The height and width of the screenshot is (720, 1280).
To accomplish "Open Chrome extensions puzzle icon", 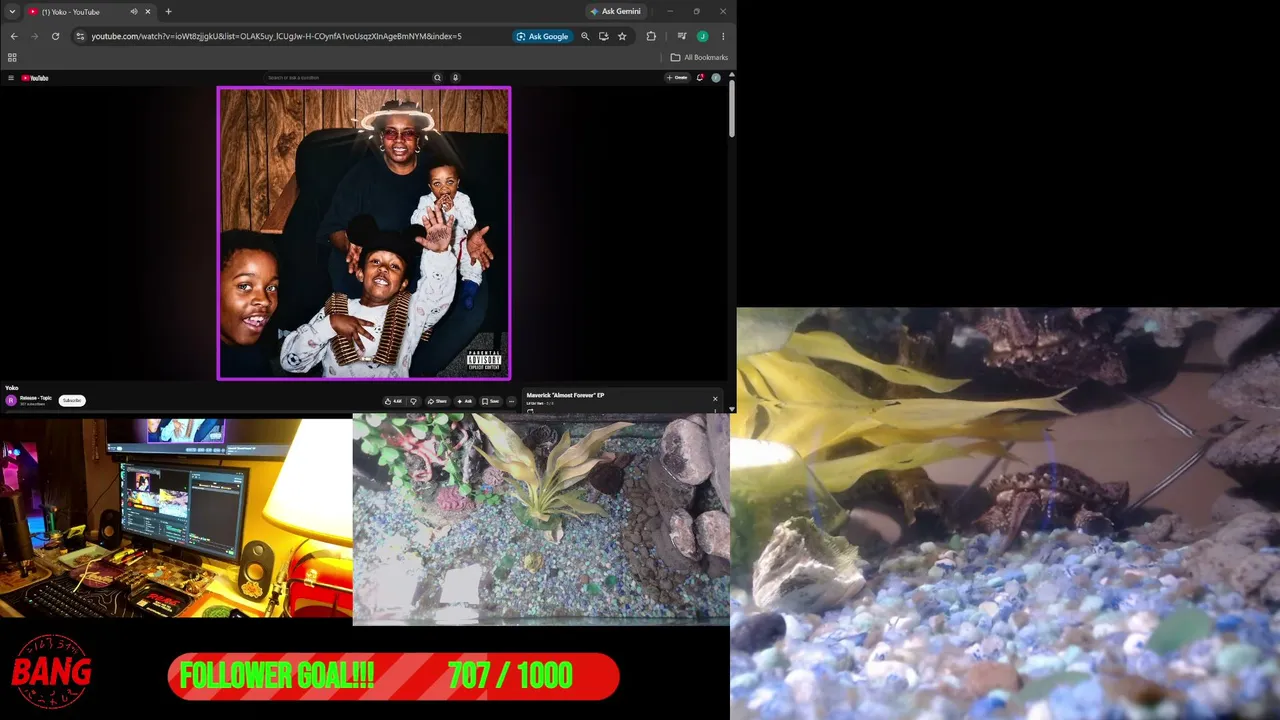I will point(651,36).
